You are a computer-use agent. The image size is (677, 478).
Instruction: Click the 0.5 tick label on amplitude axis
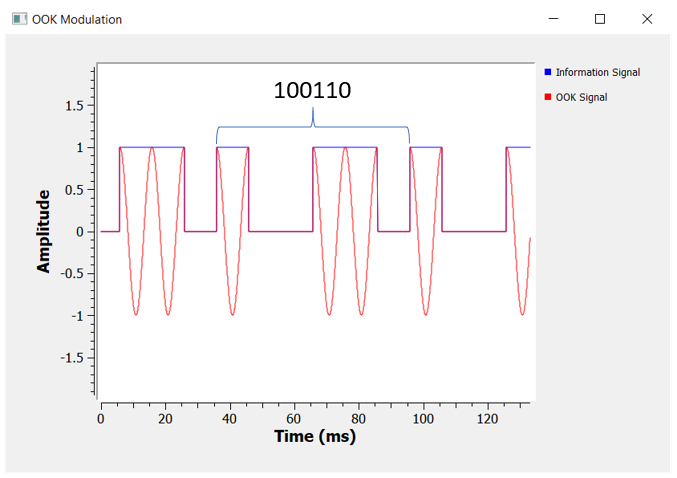click(72, 190)
